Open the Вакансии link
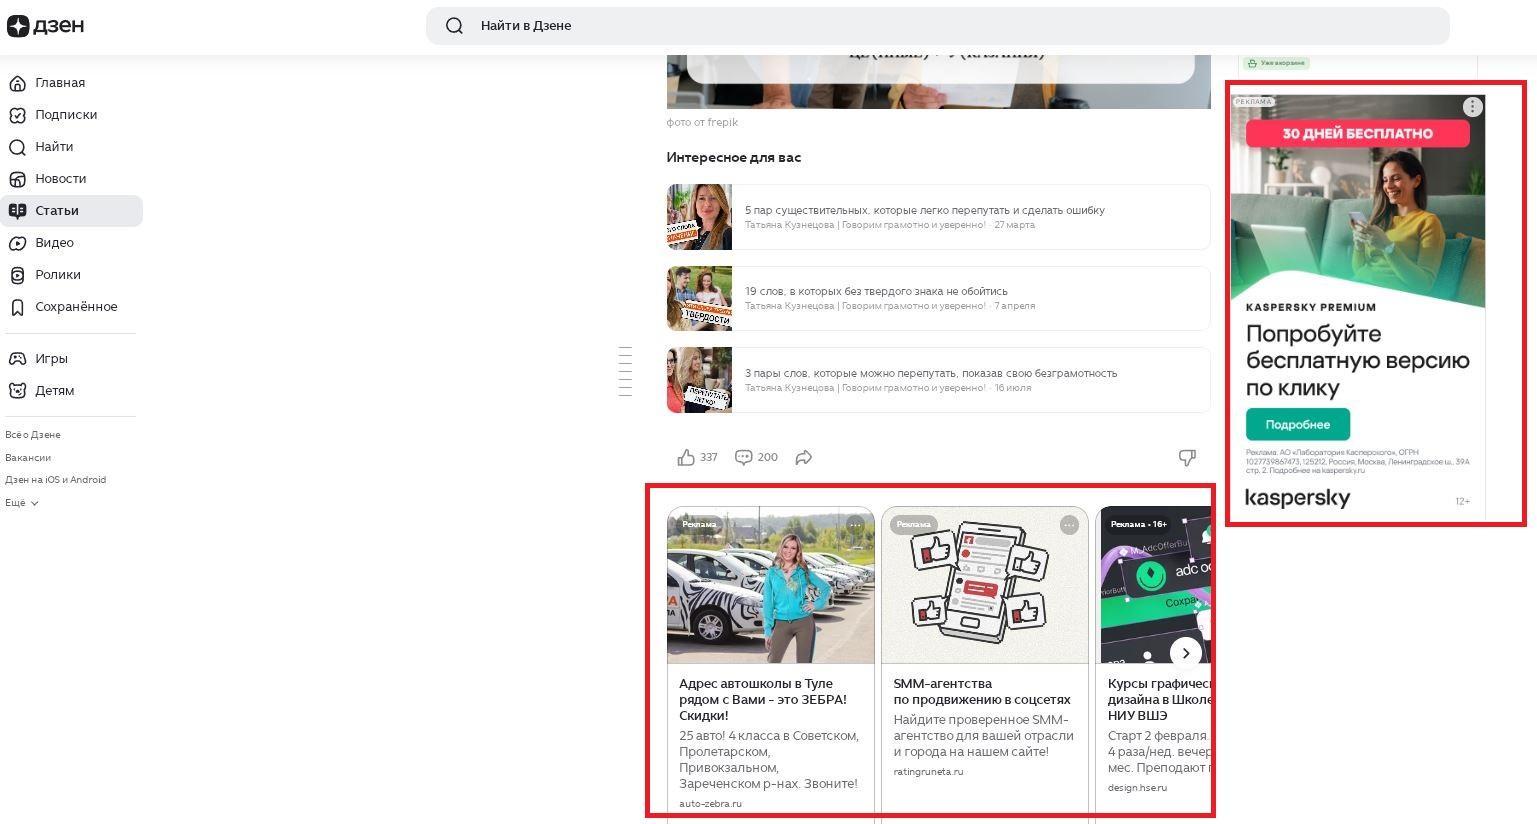Screen dimensions: 1537x824 coord(28,458)
